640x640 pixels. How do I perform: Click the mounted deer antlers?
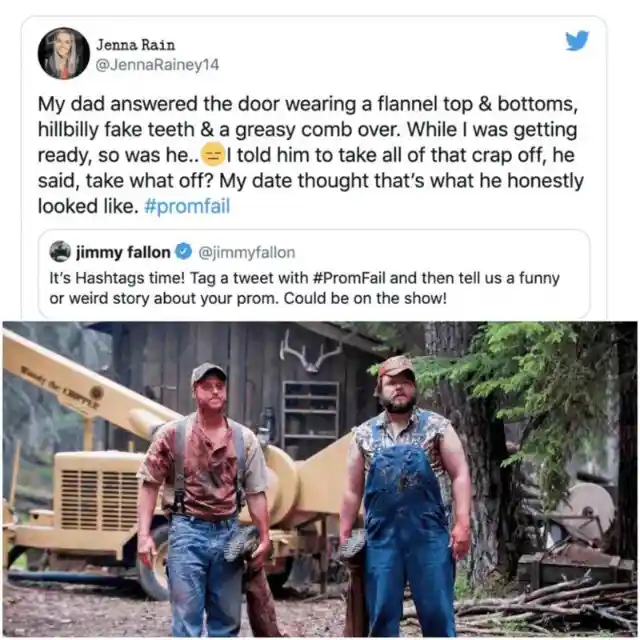(x=312, y=352)
